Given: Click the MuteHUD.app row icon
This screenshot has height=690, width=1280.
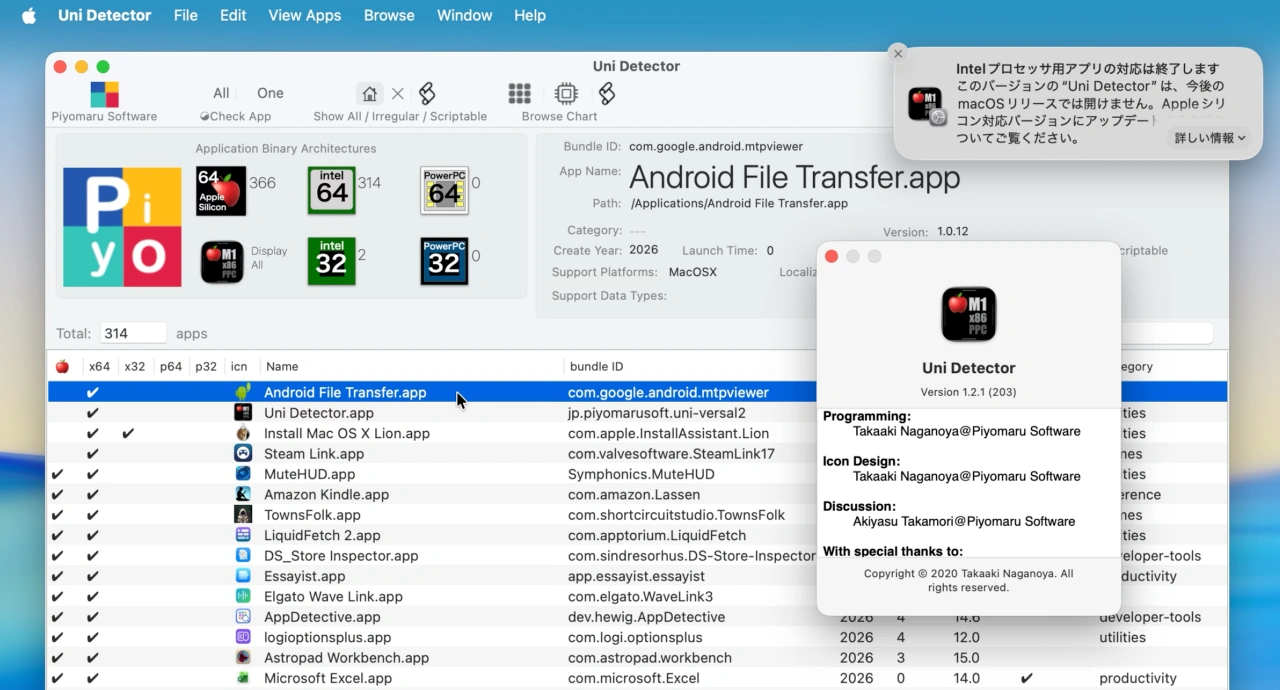Looking at the screenshot, I should click(243, 474).
